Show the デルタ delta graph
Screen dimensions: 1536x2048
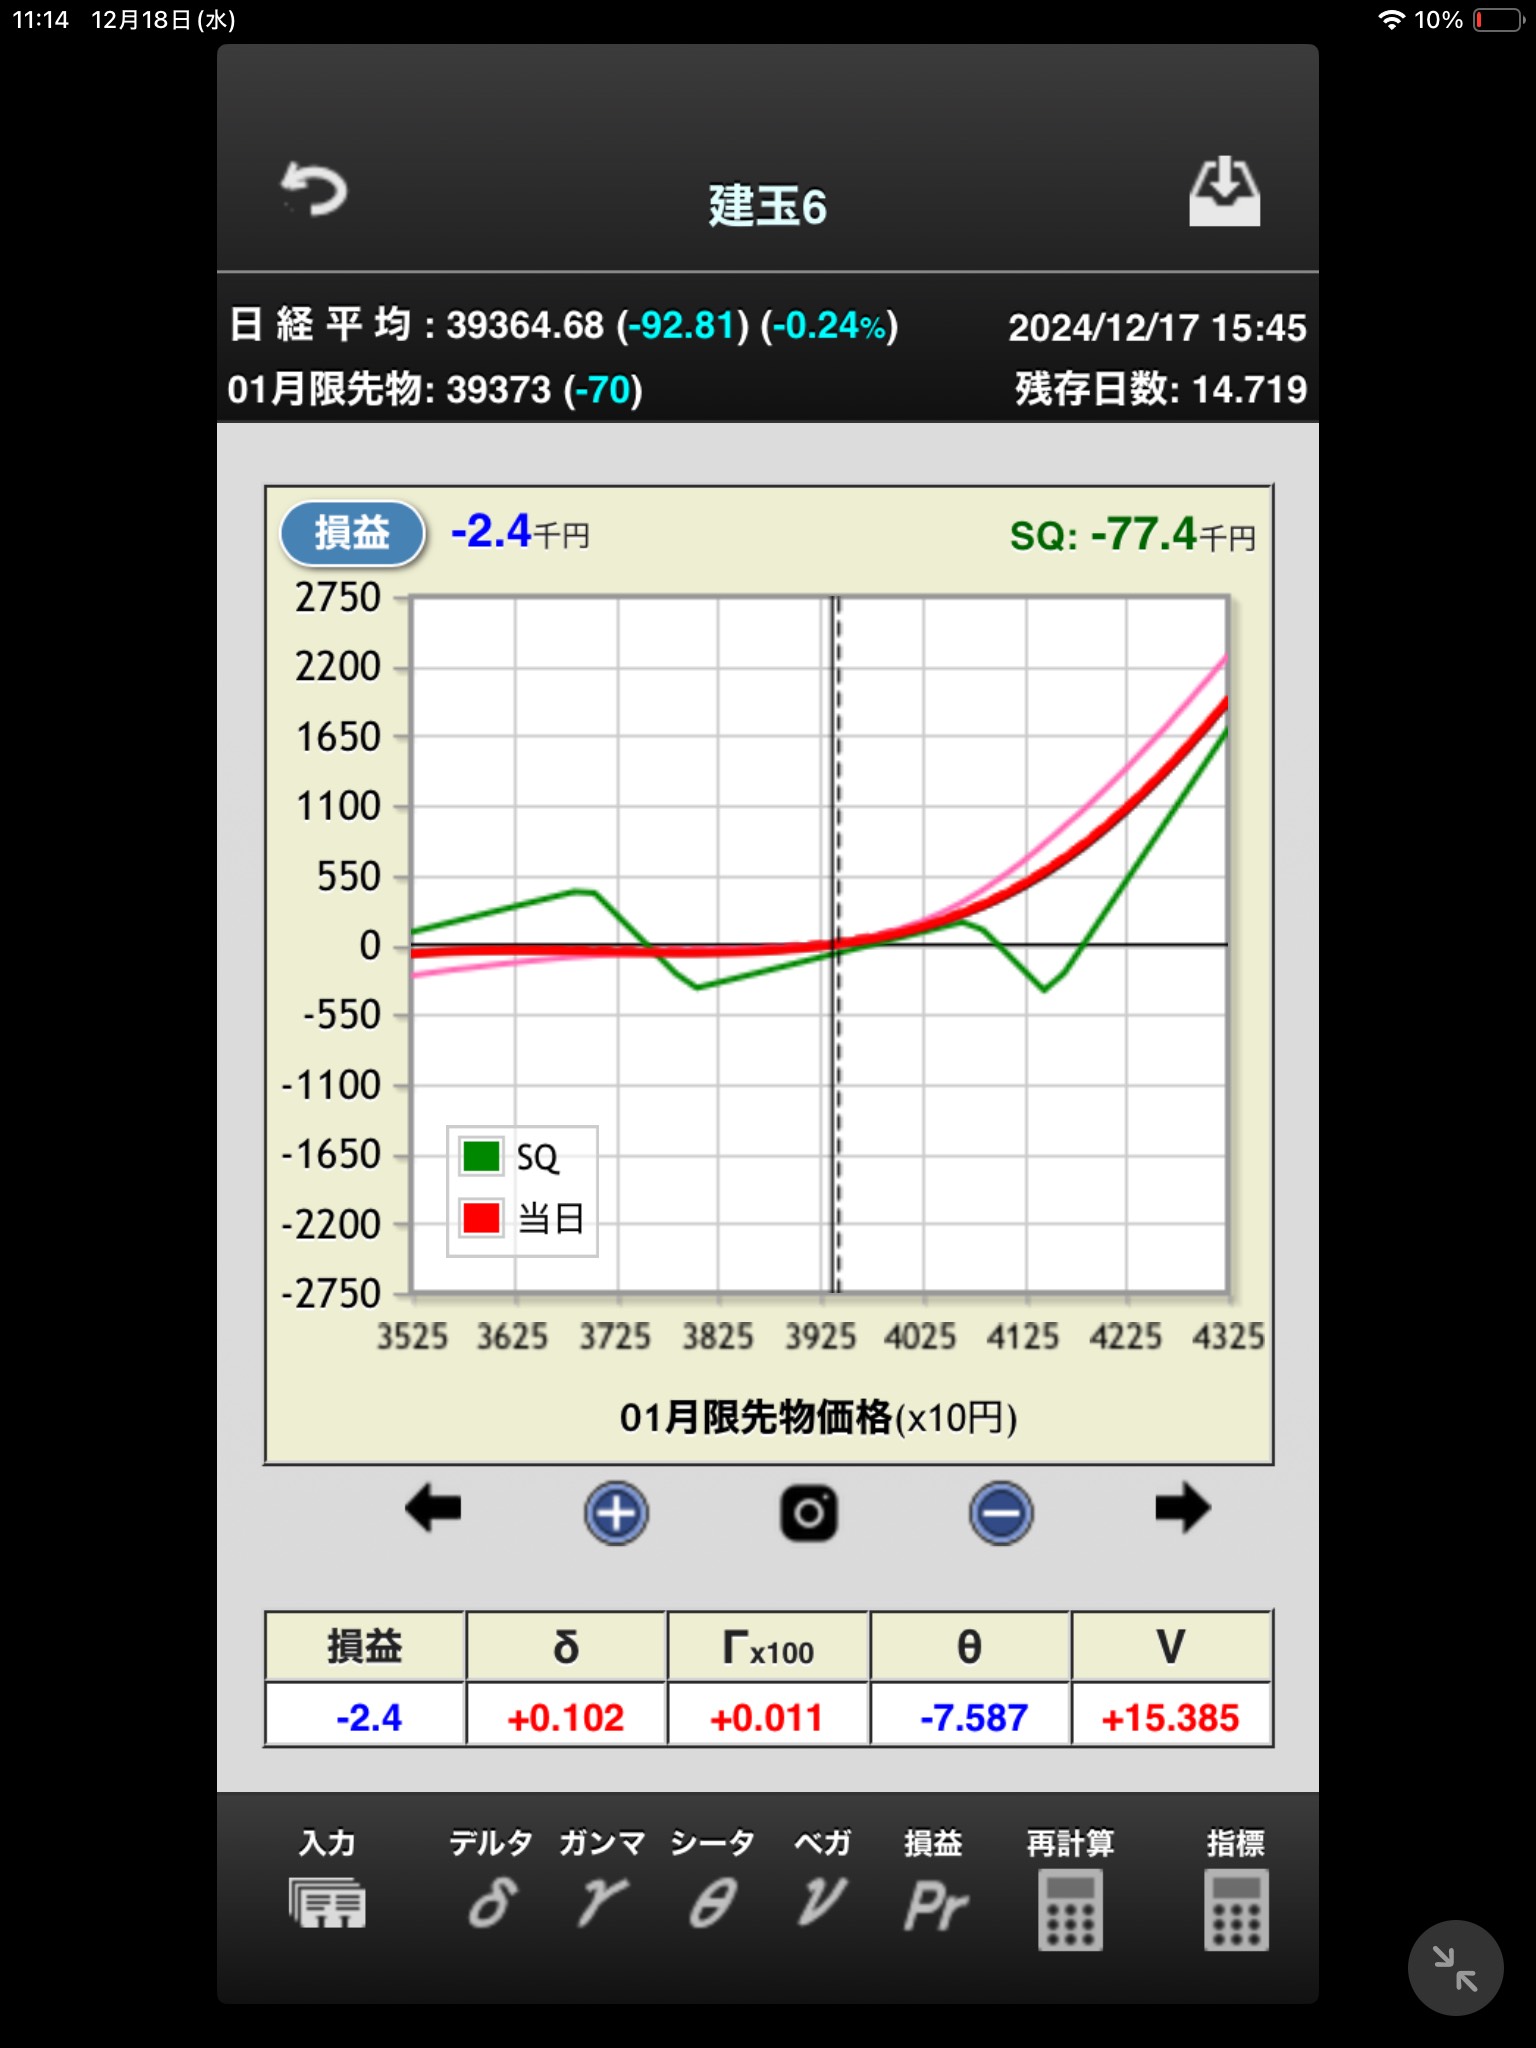pyautogui.click(x=491, y=1886)
